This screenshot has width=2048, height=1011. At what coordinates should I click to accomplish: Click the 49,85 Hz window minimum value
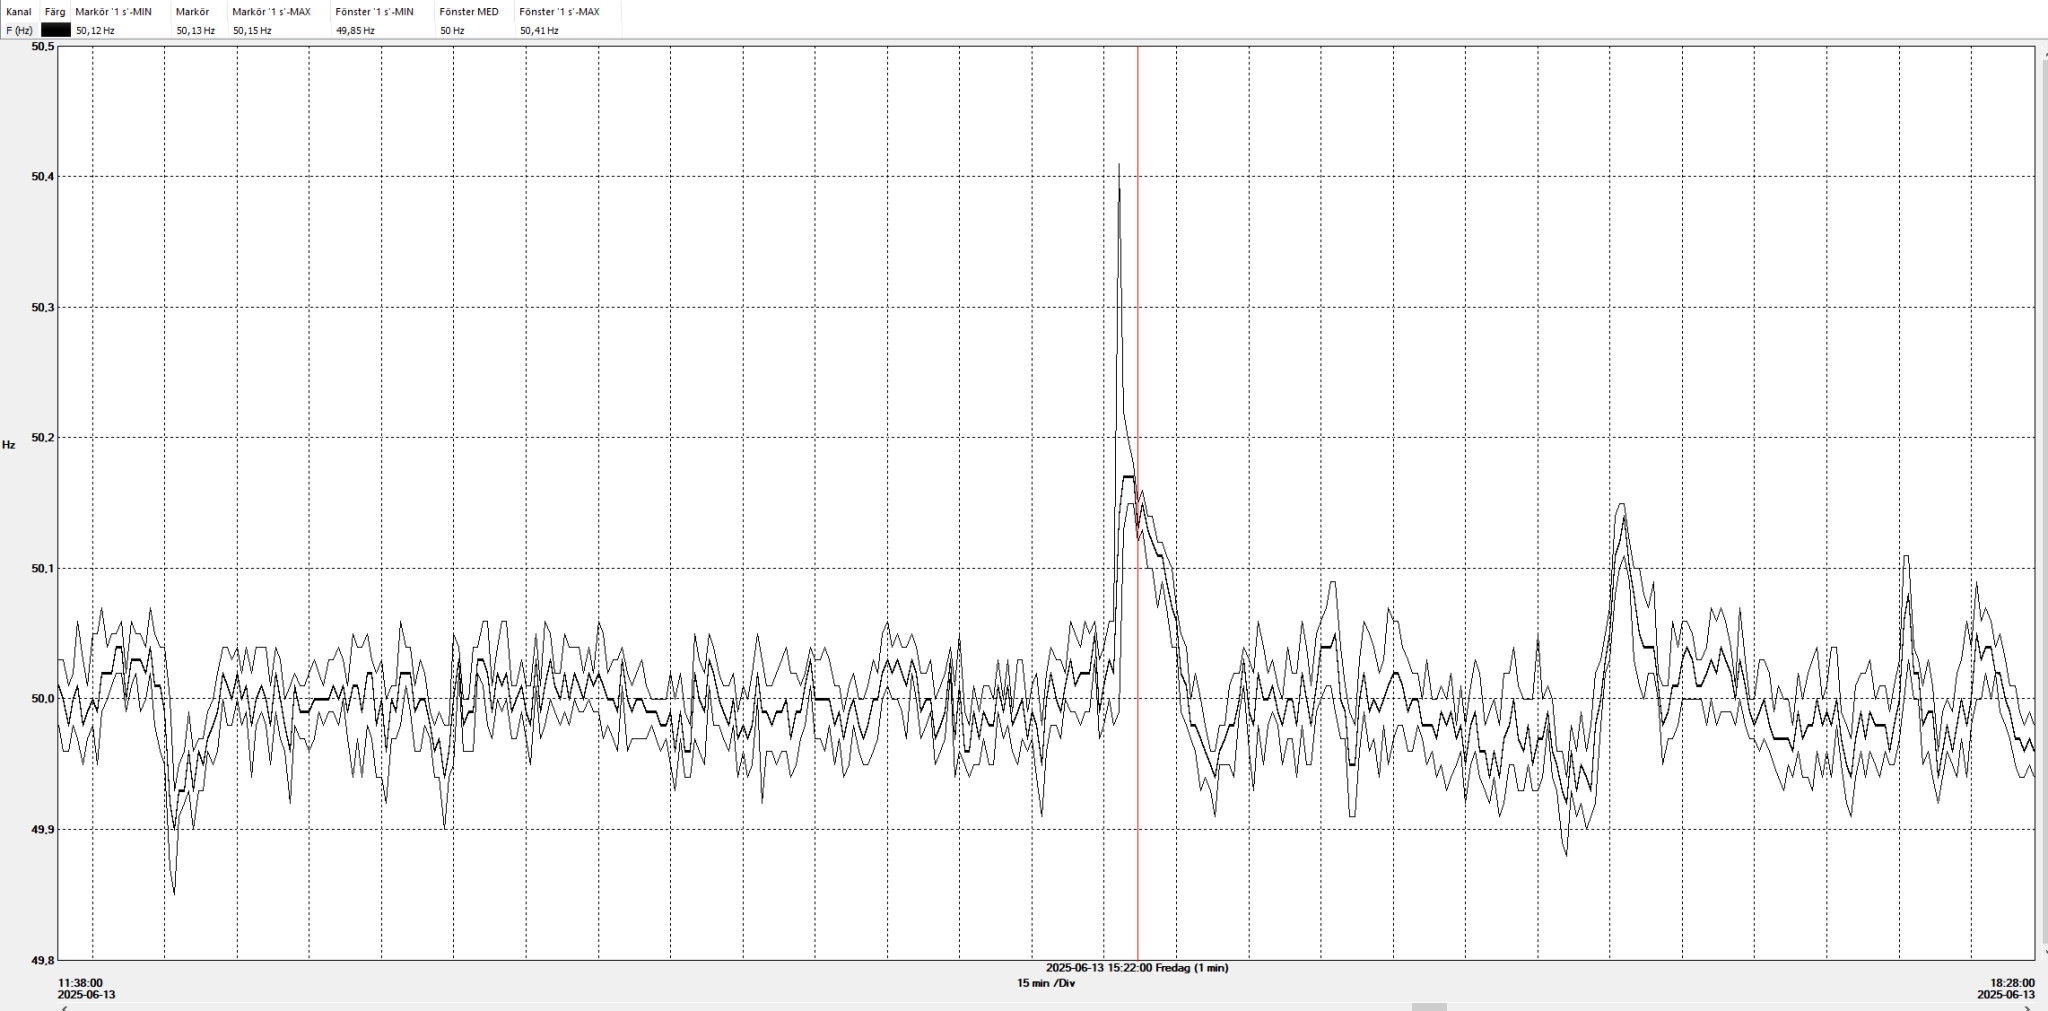pos(355,31)
